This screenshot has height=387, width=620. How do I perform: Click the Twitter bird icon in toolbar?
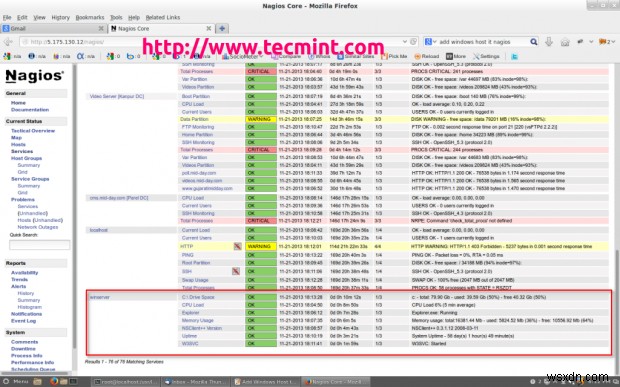[514, 57]
